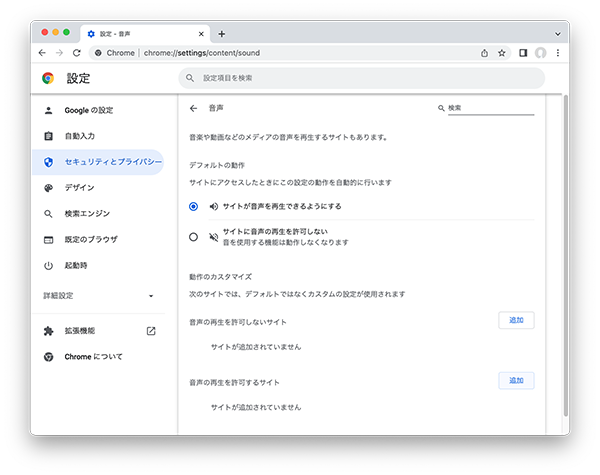The height and width of the screenshot is (475, 600).
Task: Open a new tab with the plus button
Action: [222, 34]
